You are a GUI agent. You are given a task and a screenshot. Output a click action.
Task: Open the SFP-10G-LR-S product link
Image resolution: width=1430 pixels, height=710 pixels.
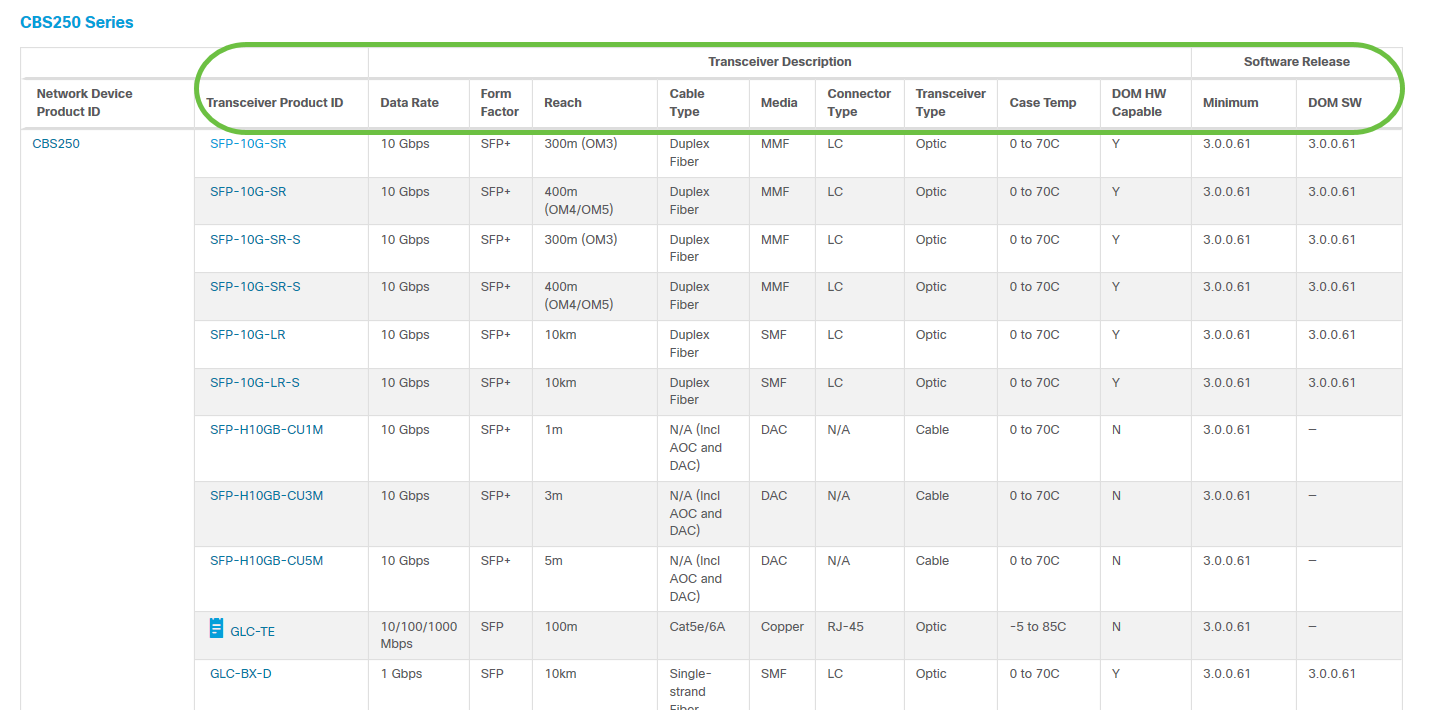(x=255, y=383)
